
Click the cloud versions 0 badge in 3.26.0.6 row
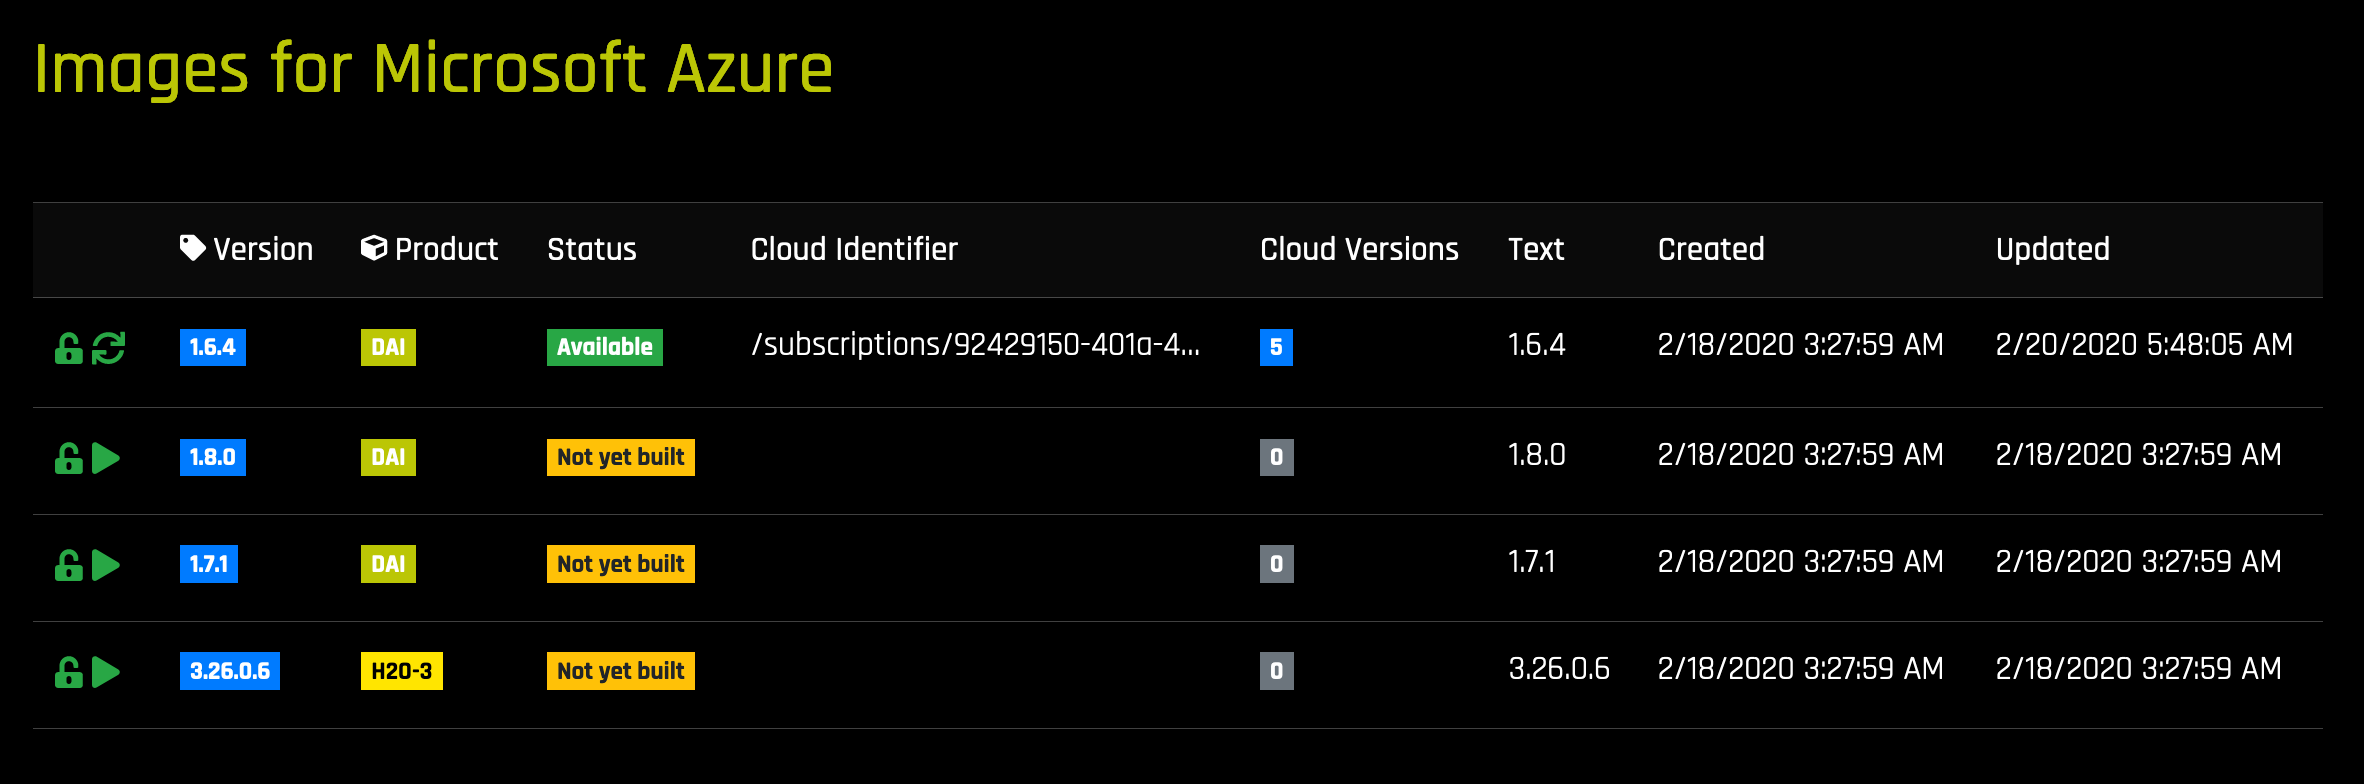tap(1277, 671)
